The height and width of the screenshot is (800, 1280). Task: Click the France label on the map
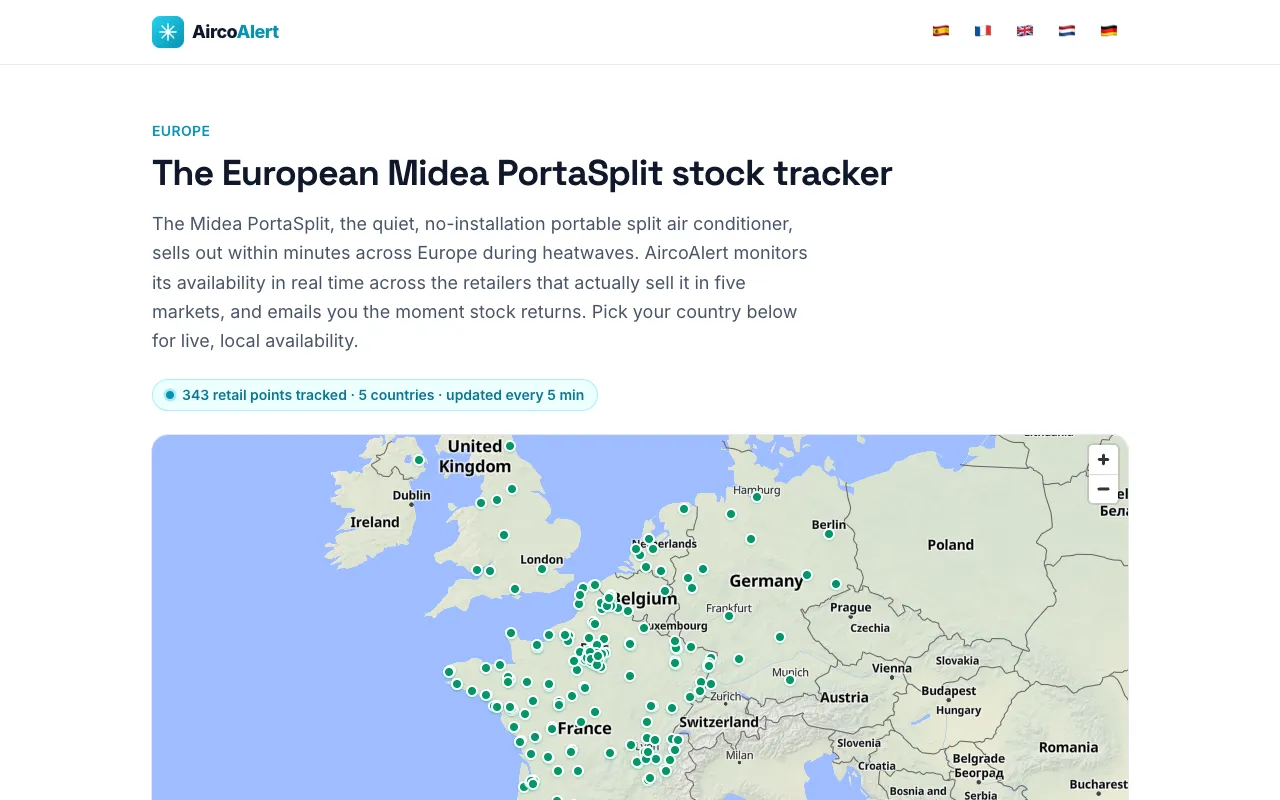coord(585,728)
